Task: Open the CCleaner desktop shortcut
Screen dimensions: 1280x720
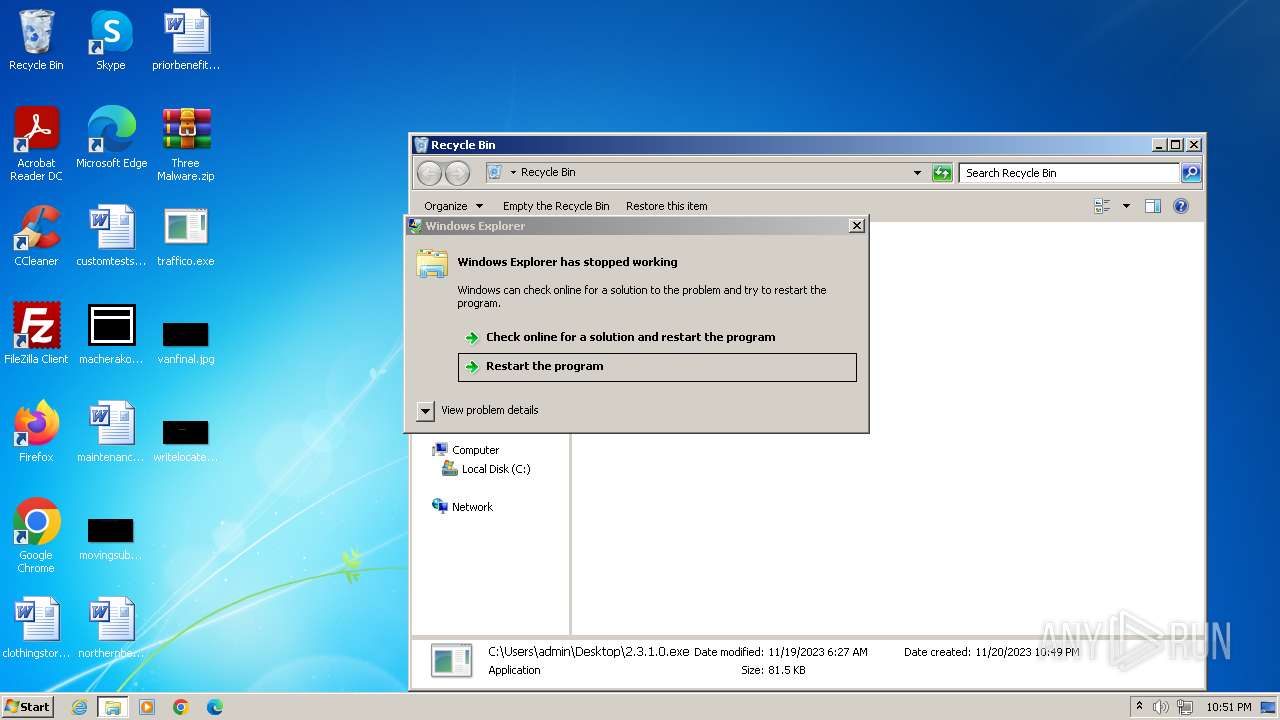Action: point(36,236)
